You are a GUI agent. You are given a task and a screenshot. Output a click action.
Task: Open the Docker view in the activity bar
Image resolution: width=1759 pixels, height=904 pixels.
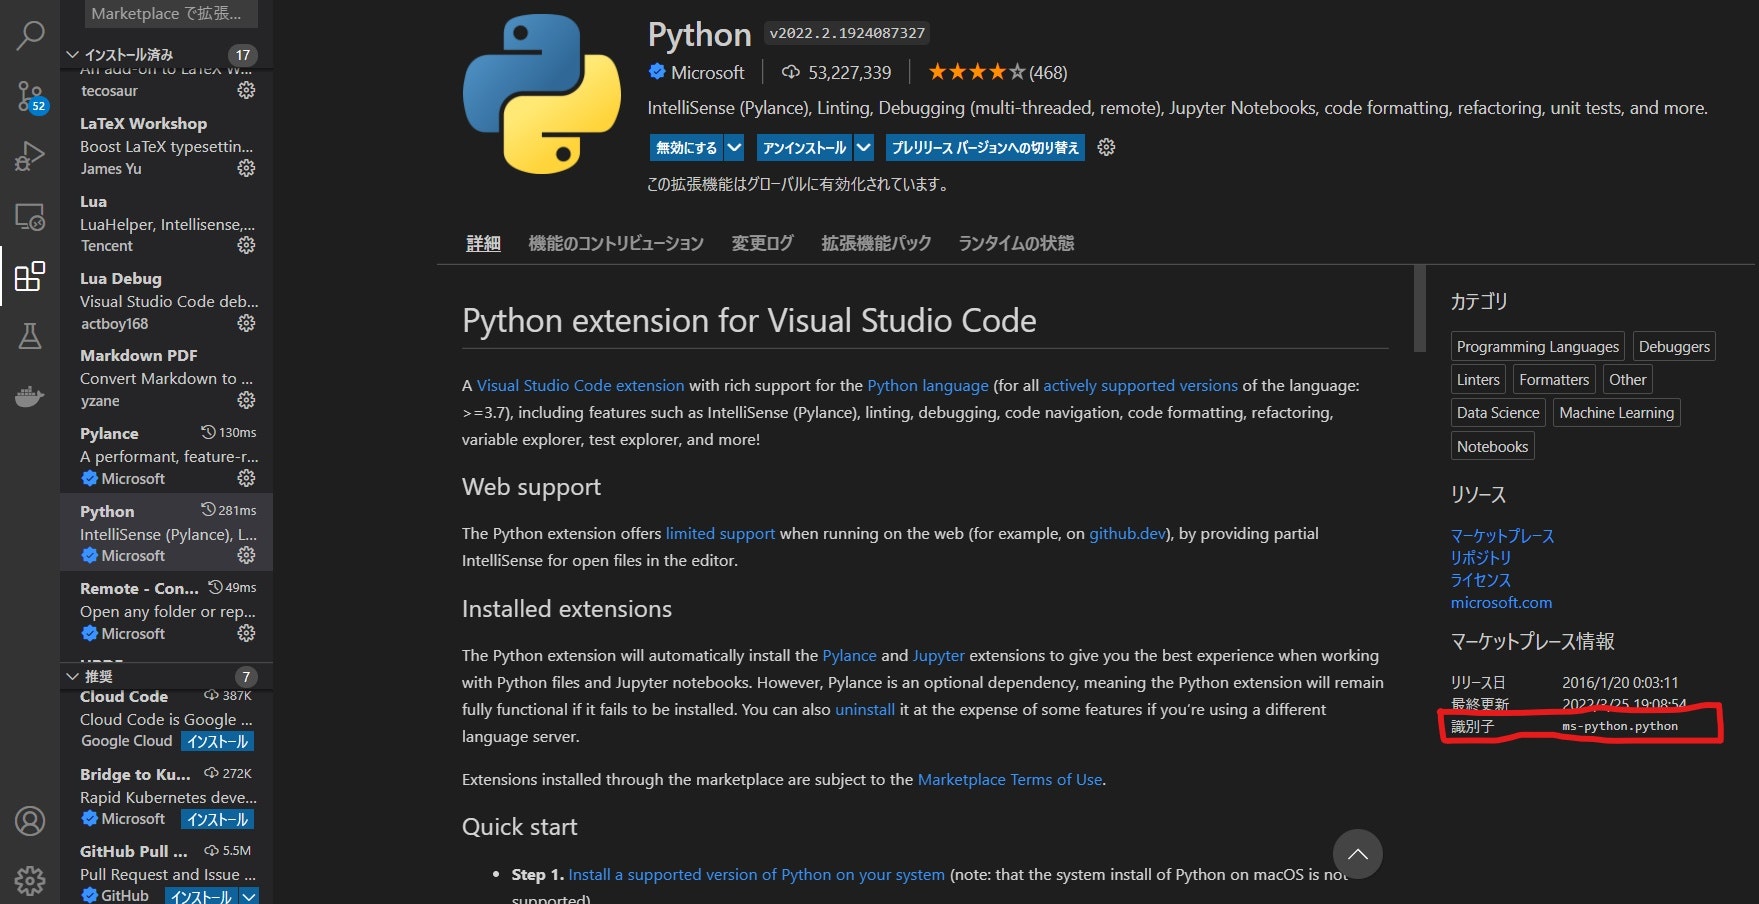pyautogui.click(x=29, y=396)
